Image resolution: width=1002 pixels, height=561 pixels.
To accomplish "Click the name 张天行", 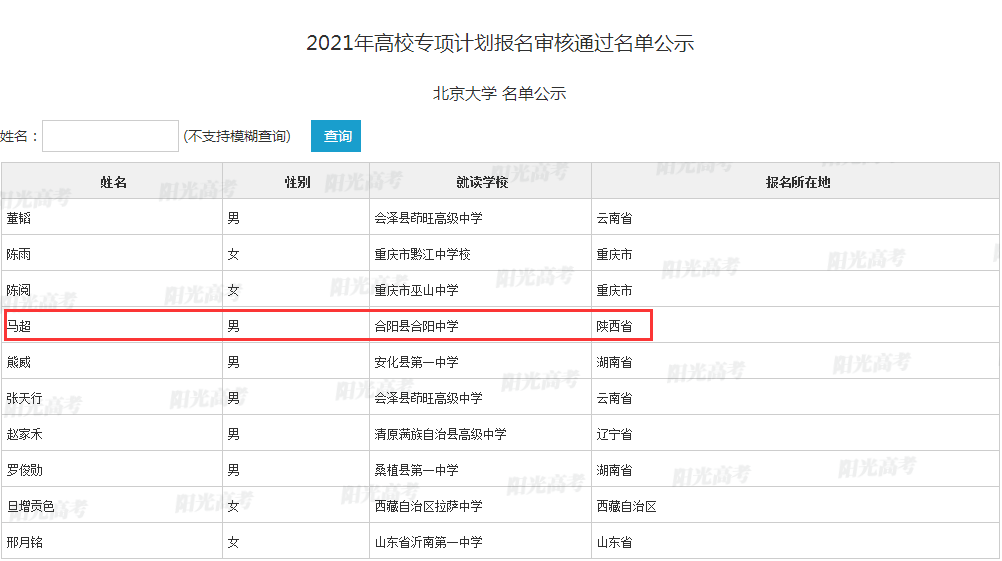I will point(24,398).
